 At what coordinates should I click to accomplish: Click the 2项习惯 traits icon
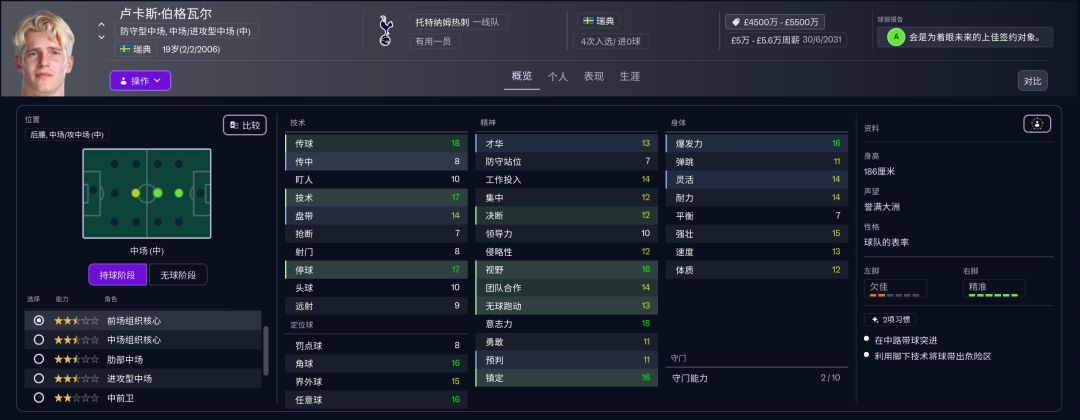(871, 320)
